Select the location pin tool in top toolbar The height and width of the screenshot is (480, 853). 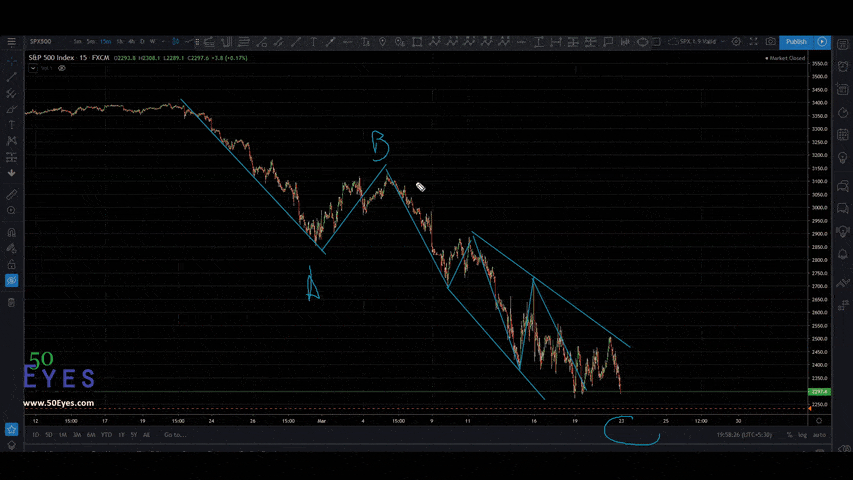click(x=383, y=42)
